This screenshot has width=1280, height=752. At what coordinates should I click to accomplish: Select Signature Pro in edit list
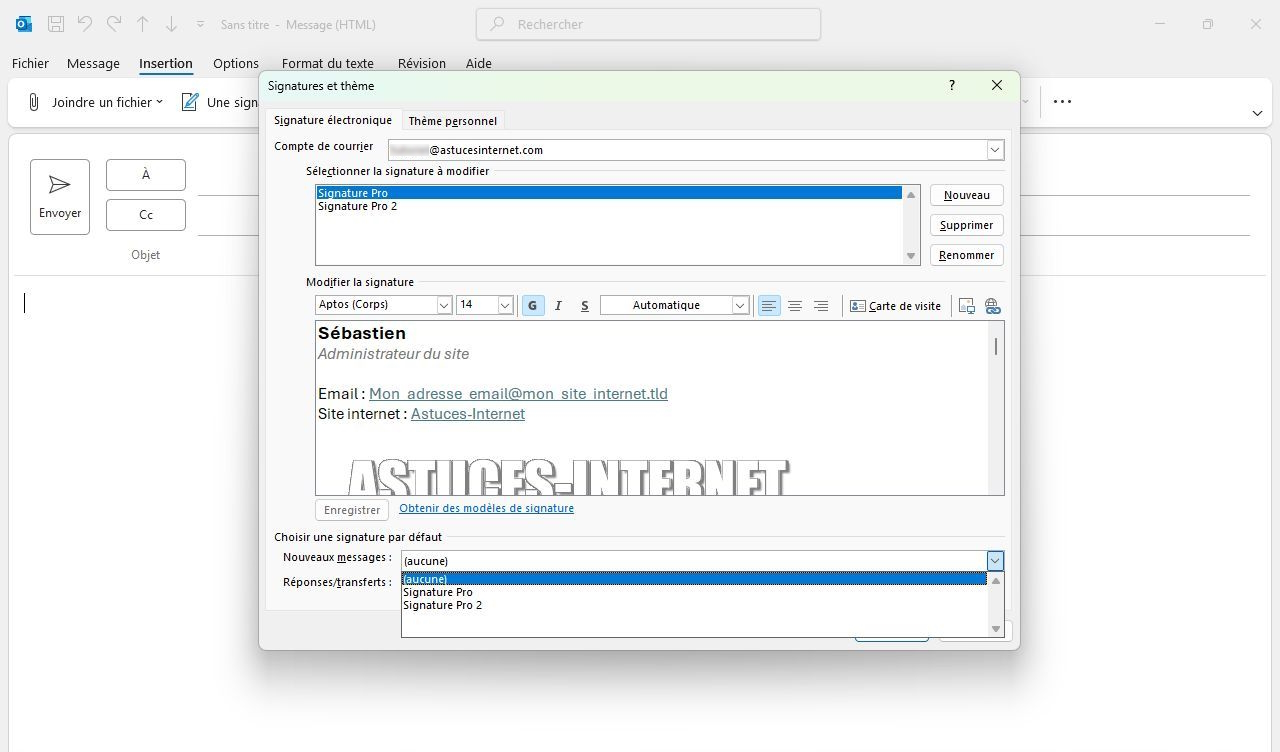[609, 193]
